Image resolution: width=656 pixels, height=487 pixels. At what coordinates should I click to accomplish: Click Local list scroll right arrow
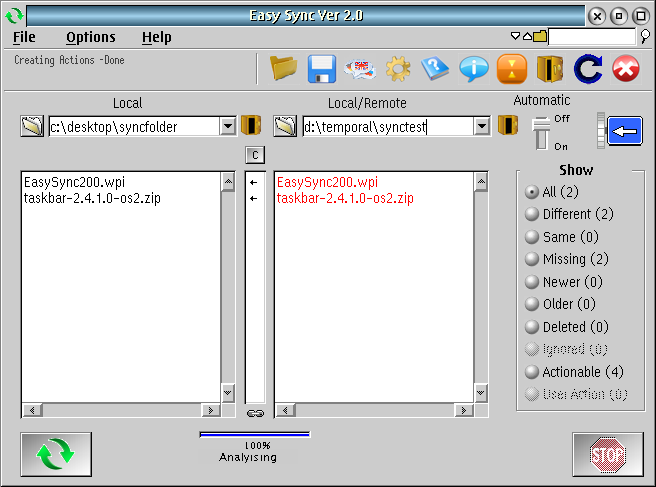[x=211, y=410]
